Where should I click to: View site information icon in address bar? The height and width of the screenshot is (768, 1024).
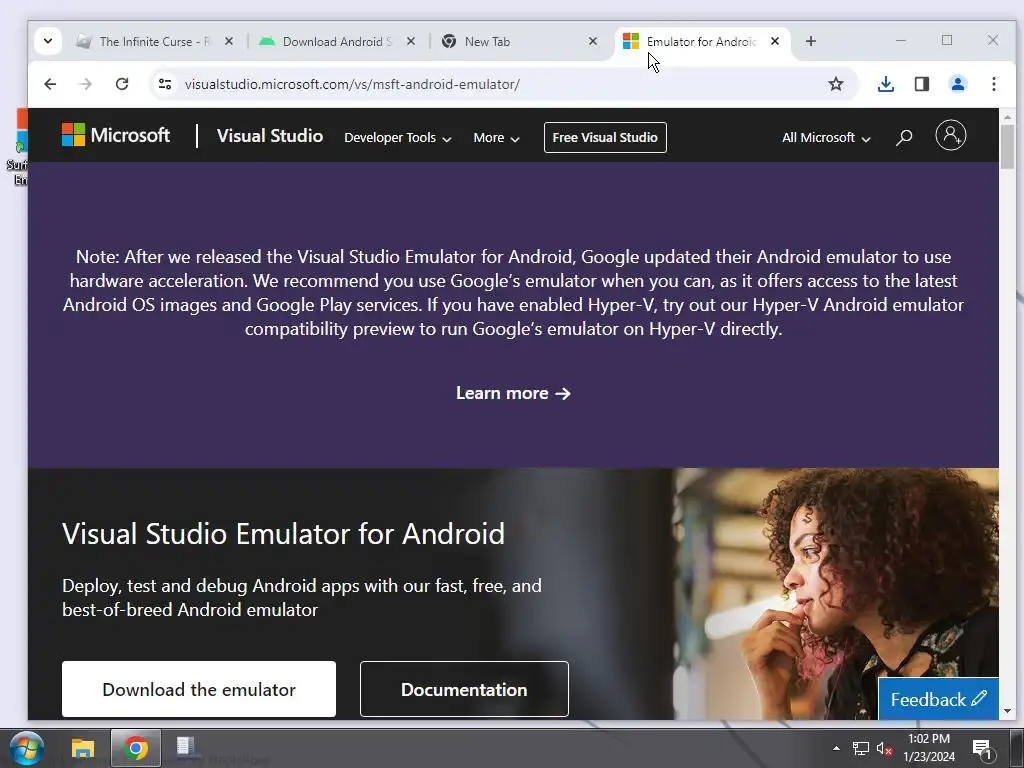tap(165, 84)
